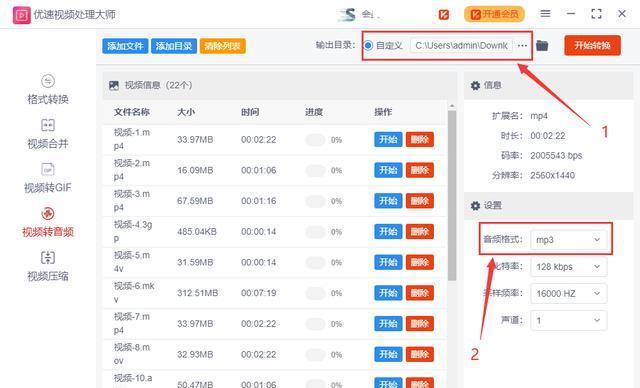Viewport: 640px width, 388px height.
Task: Open the 视频合并 sidebar tool
Action: 48,134
